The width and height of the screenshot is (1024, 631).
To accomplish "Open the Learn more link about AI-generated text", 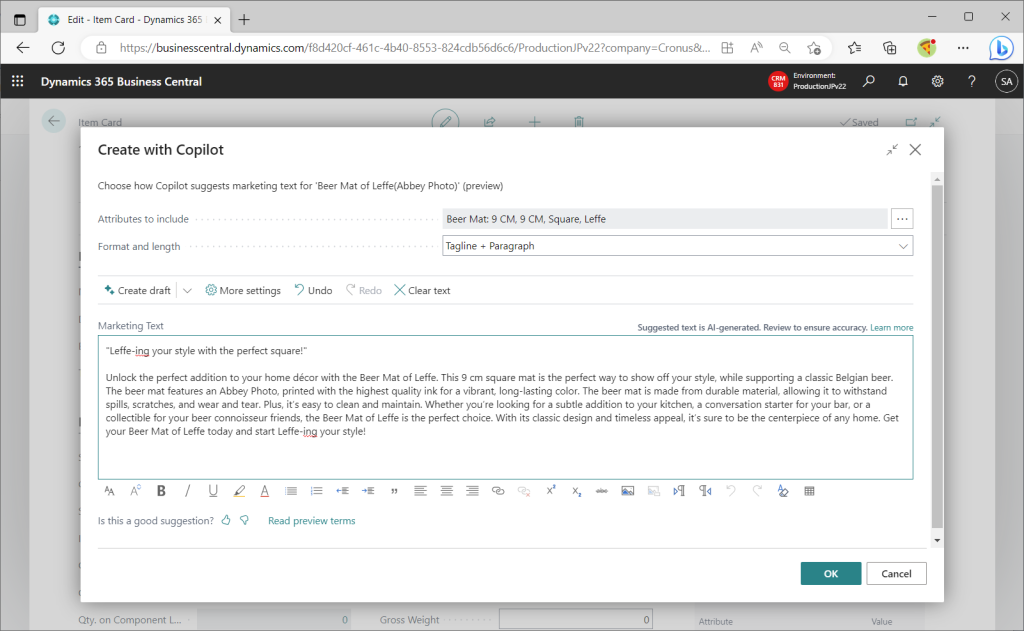I will tap(891, 328).
